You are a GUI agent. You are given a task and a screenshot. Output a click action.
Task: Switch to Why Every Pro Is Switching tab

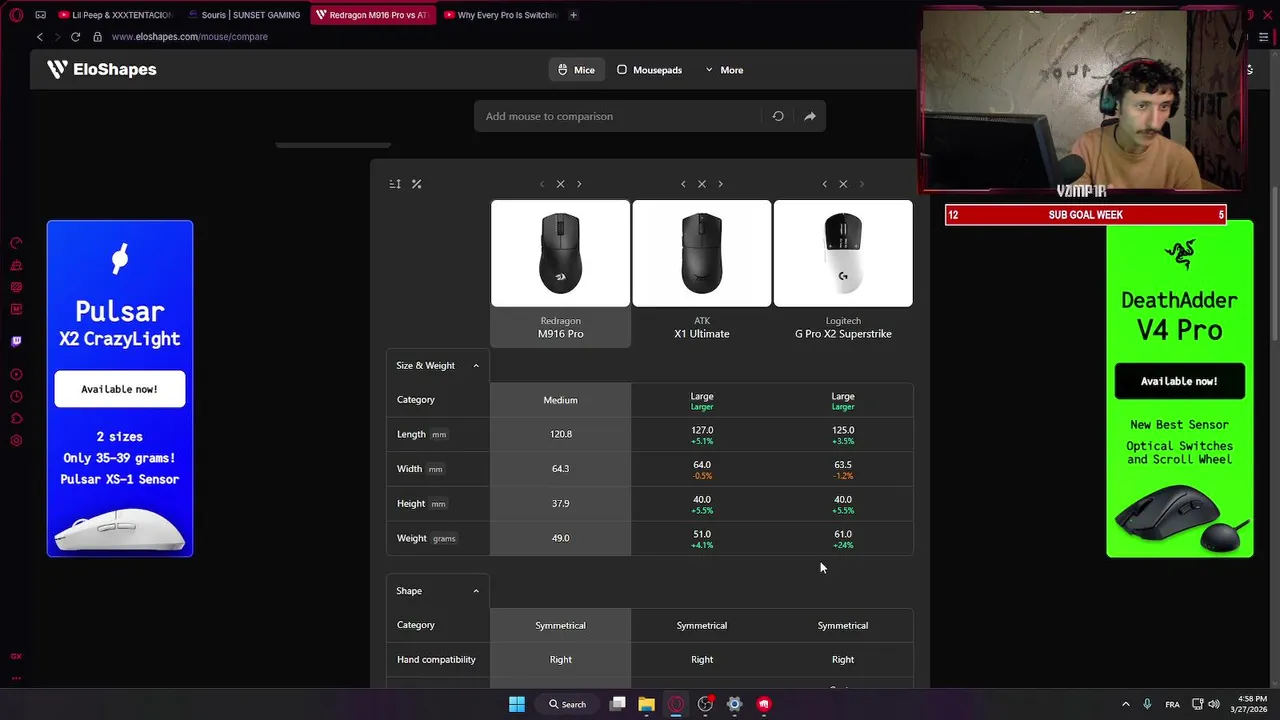500,15
